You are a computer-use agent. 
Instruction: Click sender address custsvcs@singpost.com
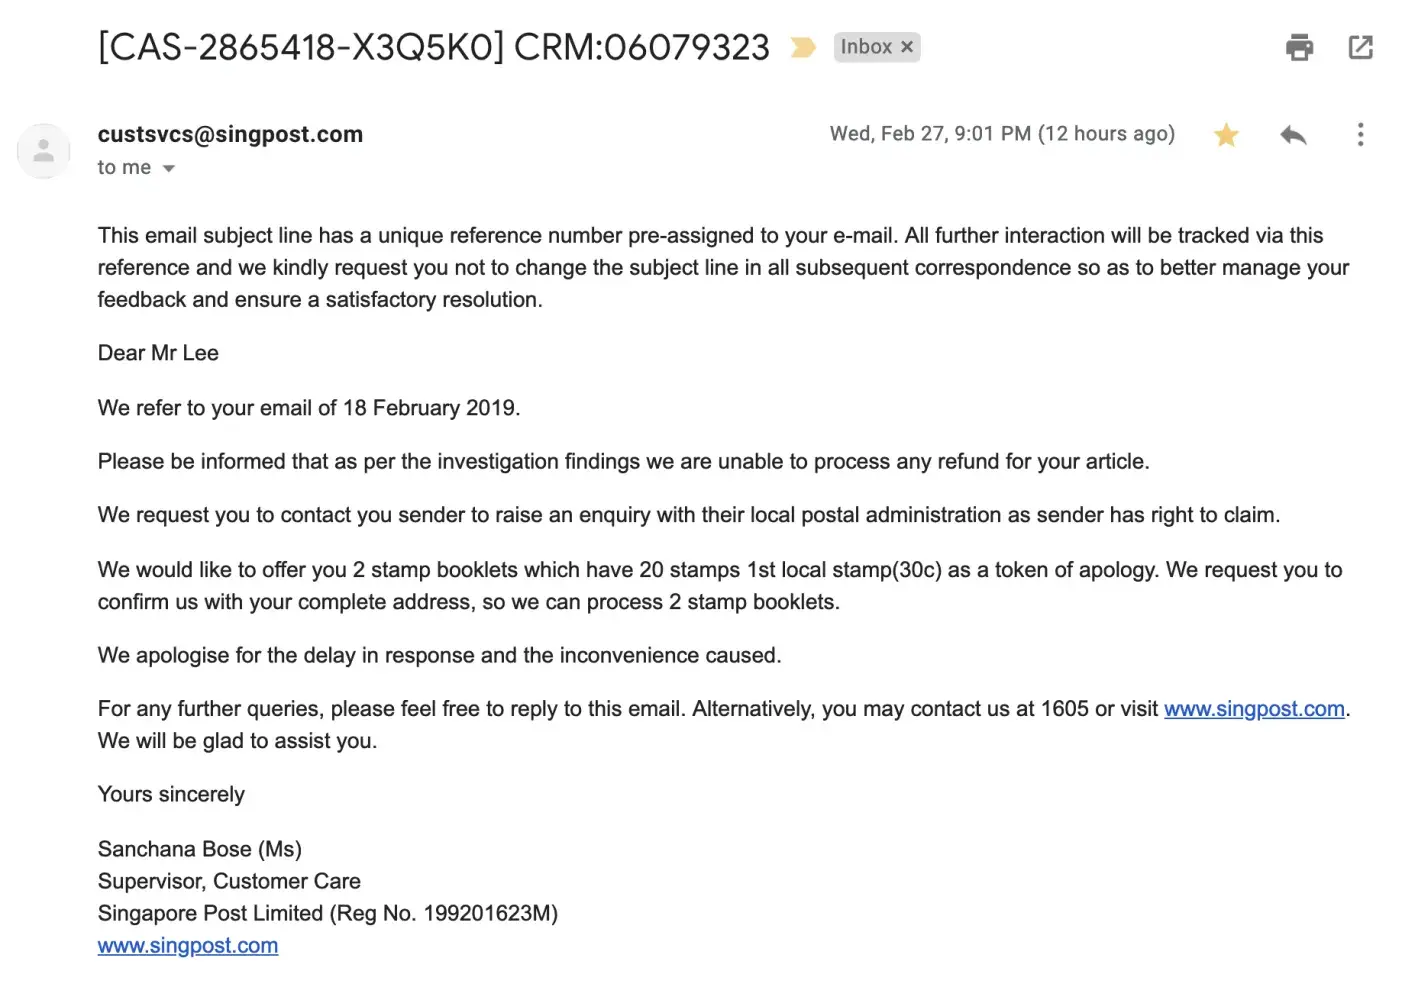(230, 134)
